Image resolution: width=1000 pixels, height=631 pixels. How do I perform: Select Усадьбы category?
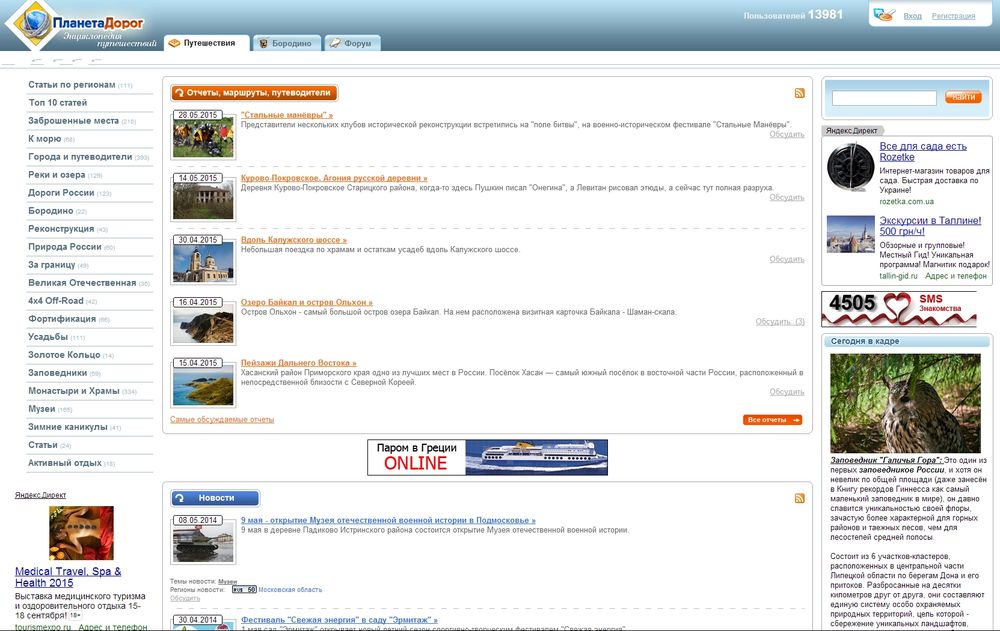[48, 336]
